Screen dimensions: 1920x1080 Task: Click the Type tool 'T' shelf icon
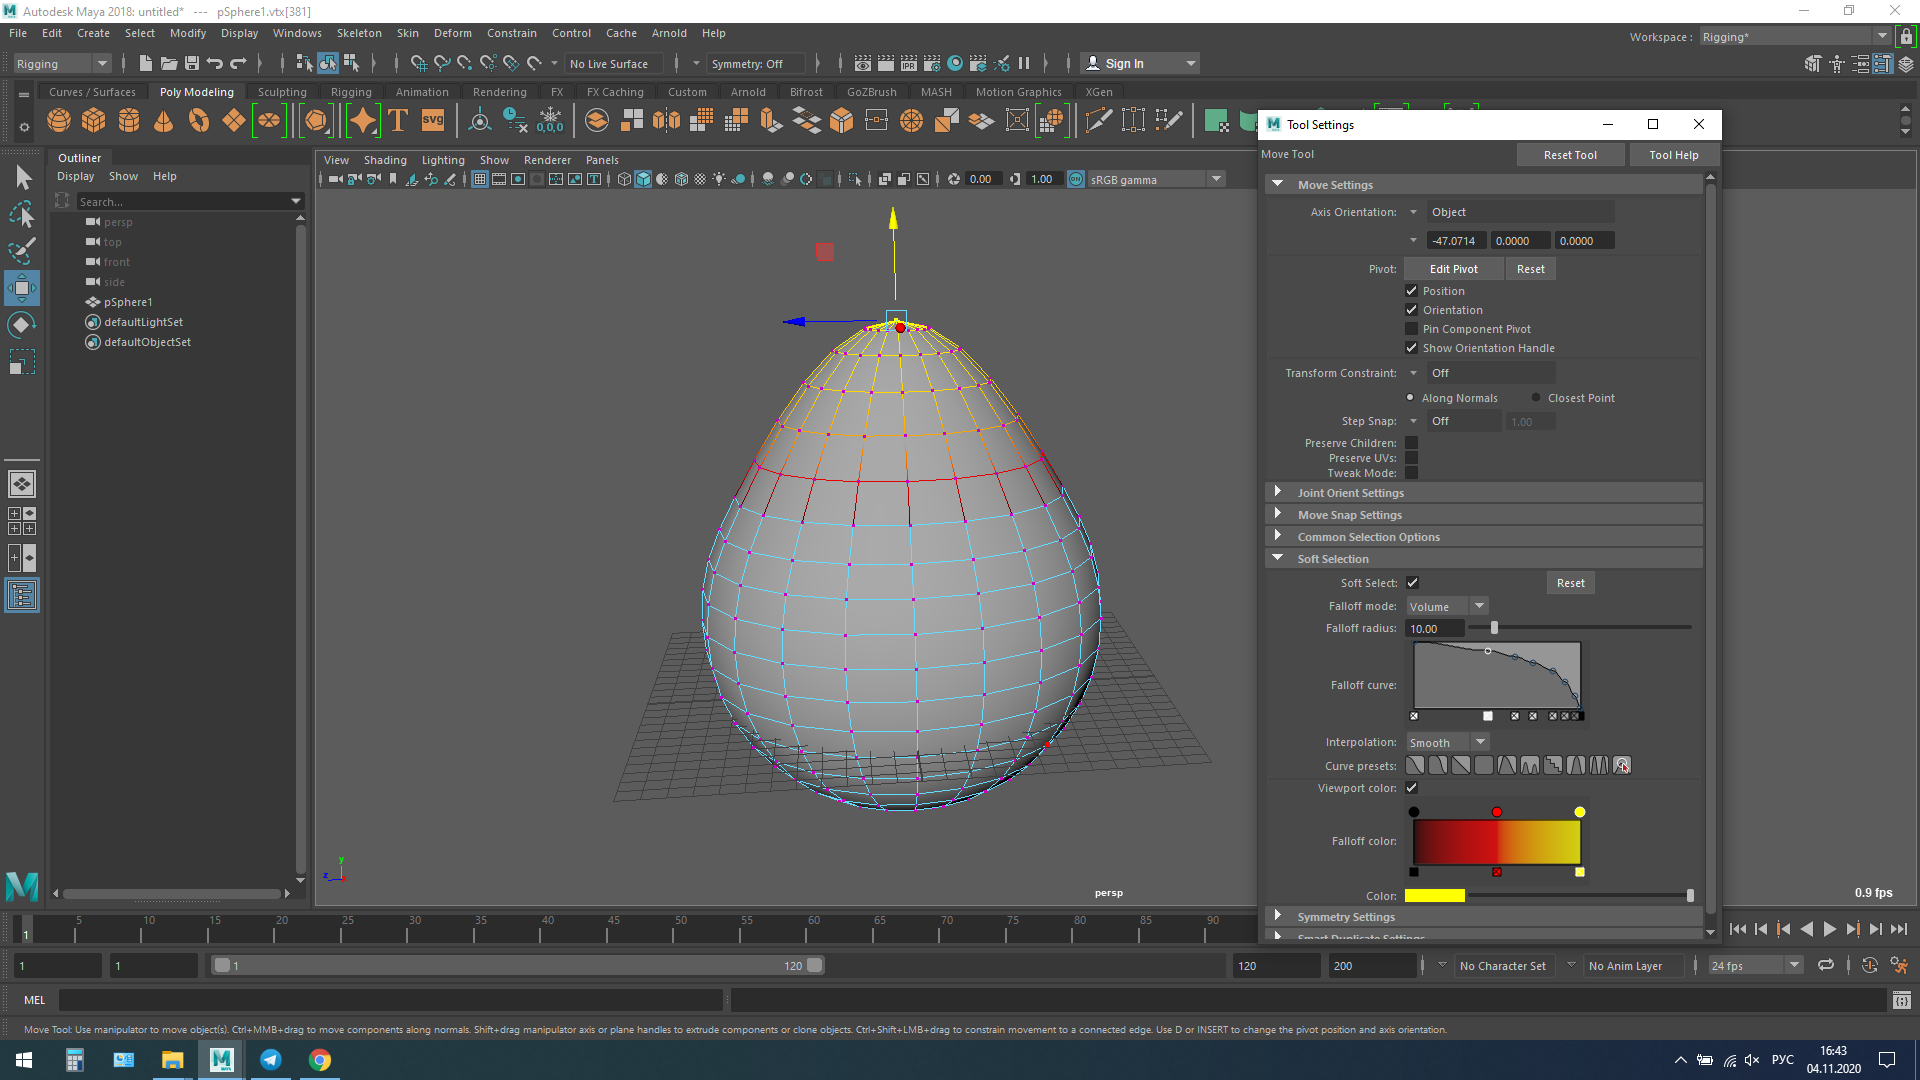[x=398, y=121]
